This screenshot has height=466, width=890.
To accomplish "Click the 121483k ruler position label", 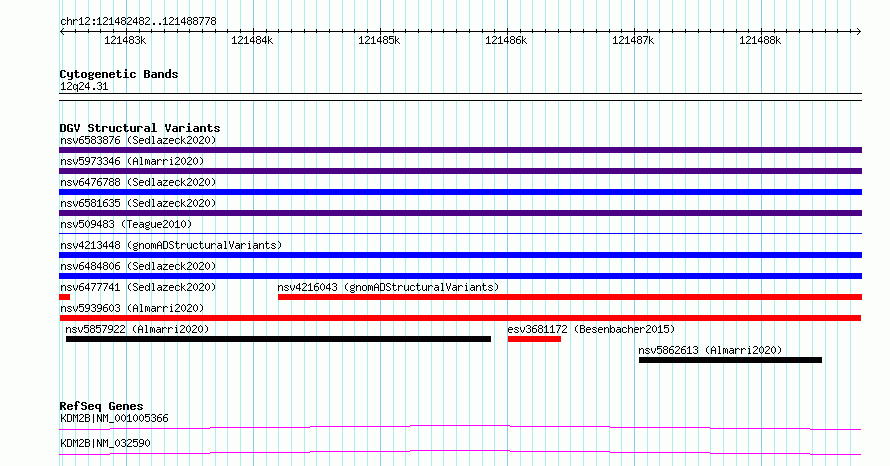I will pos(125,41).
